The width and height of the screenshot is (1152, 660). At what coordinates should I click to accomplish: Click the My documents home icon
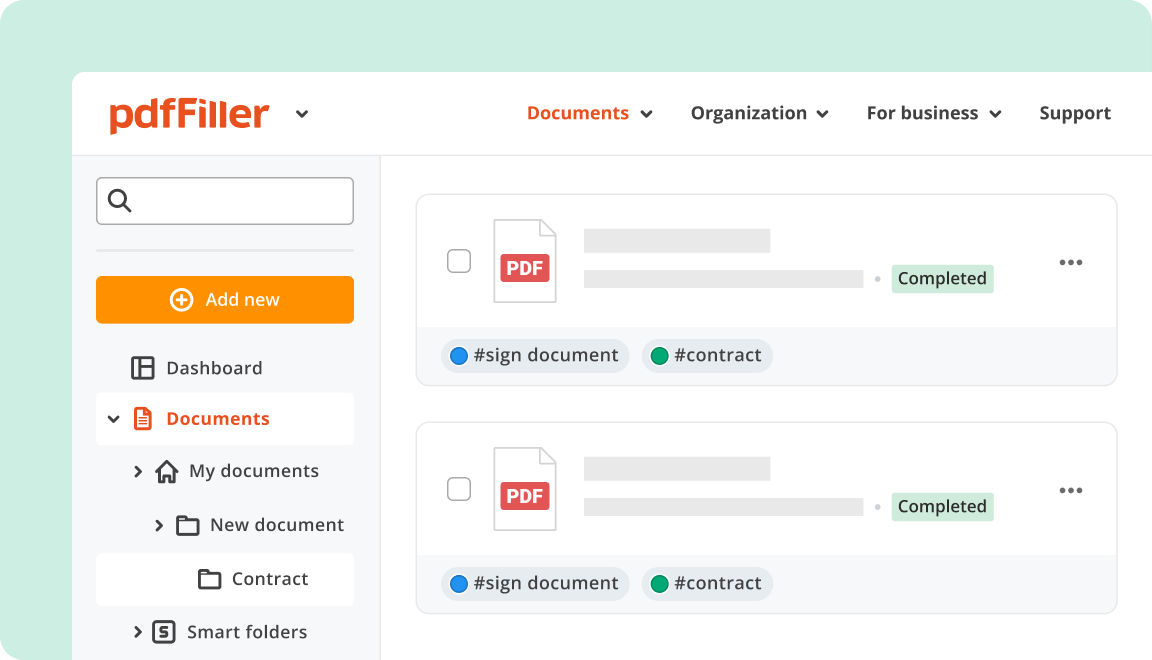coord(168,470)
